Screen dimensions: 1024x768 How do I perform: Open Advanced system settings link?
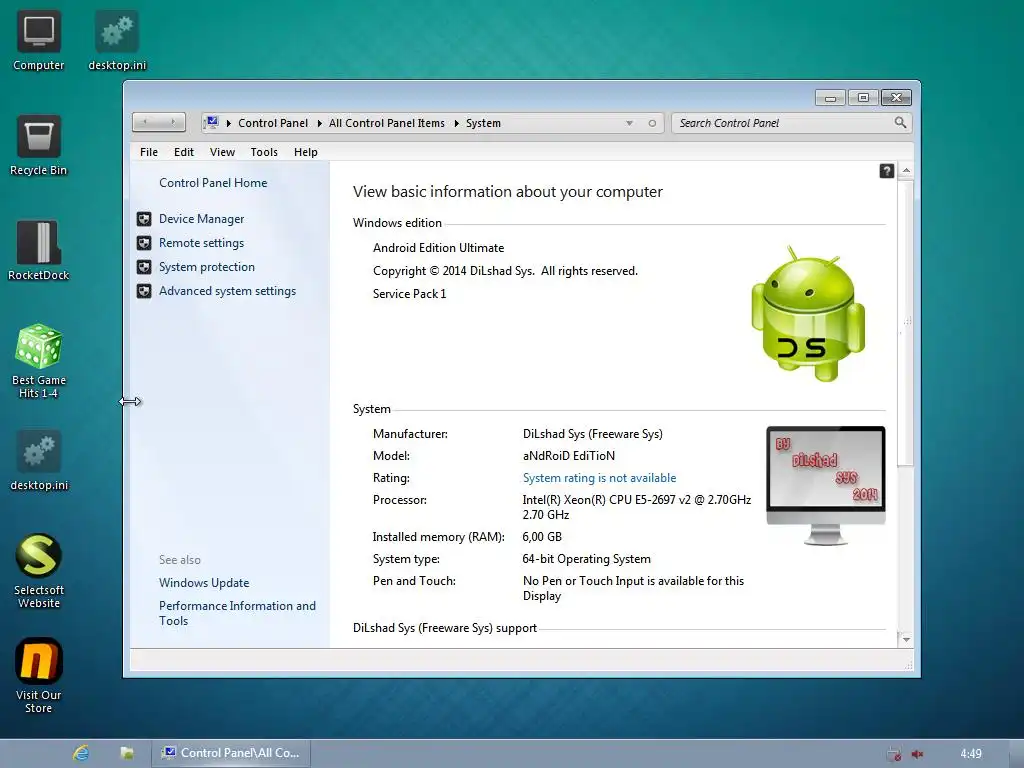click(x=227, y=291)
